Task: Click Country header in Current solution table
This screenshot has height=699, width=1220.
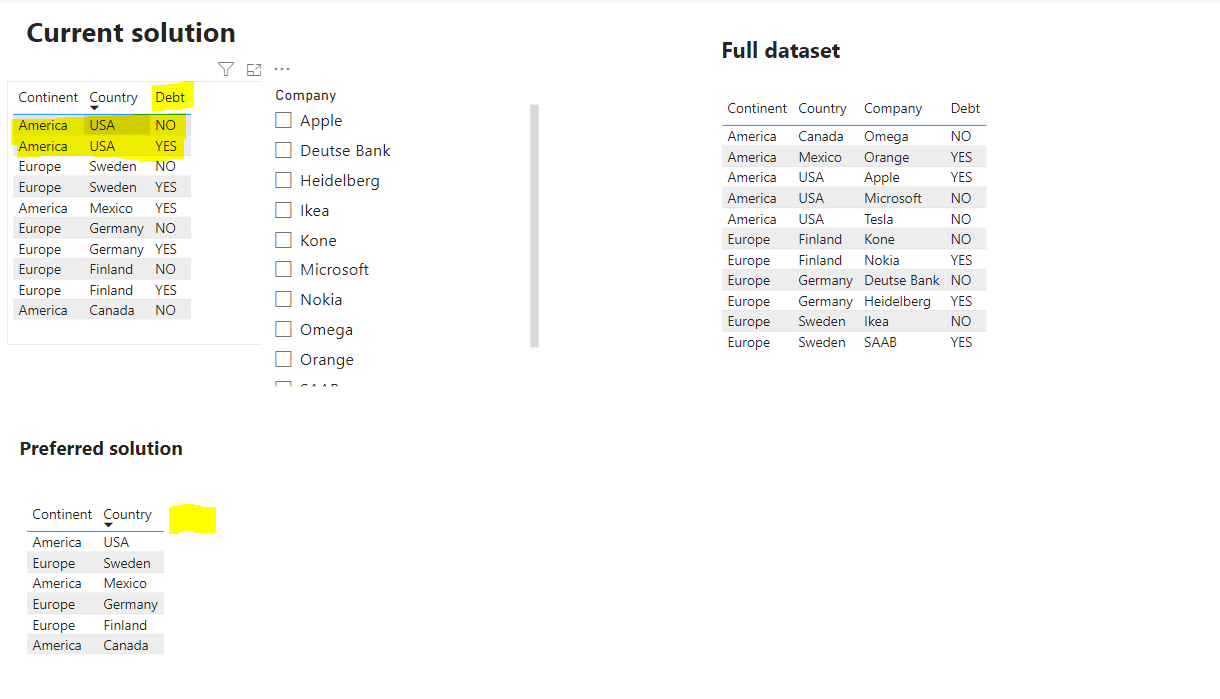Action: pyautogui.click(x=113, y=97)
